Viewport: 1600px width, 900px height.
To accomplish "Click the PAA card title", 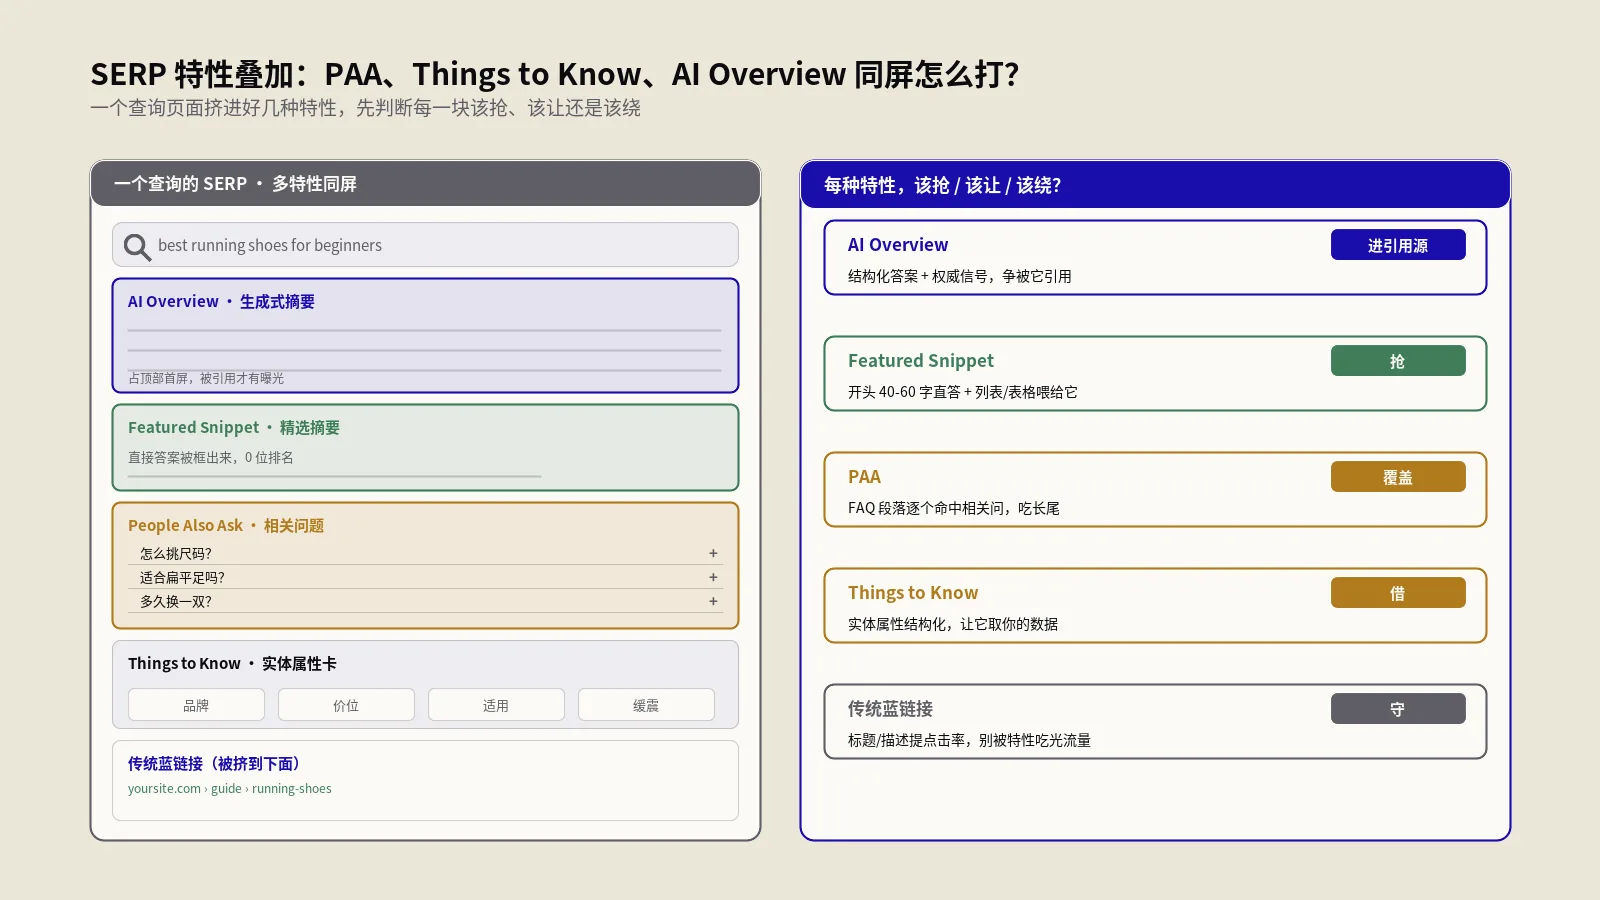I will (x=865, y=477).
